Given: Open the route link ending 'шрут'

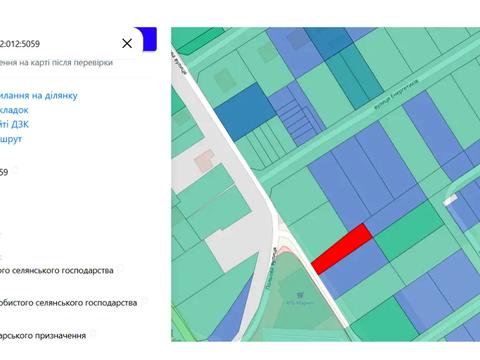Looking at the screenshot, I should [x=11, y=139].
